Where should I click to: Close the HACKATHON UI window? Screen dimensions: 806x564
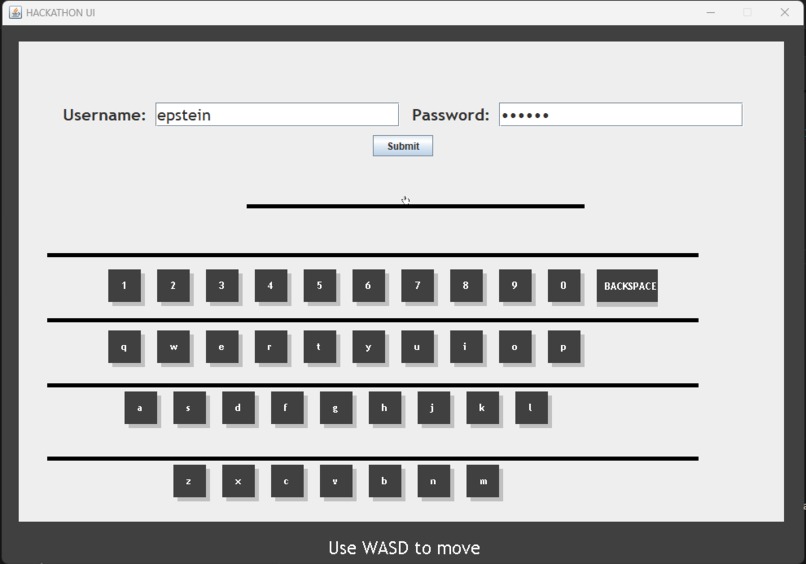(x=784, y=12)
